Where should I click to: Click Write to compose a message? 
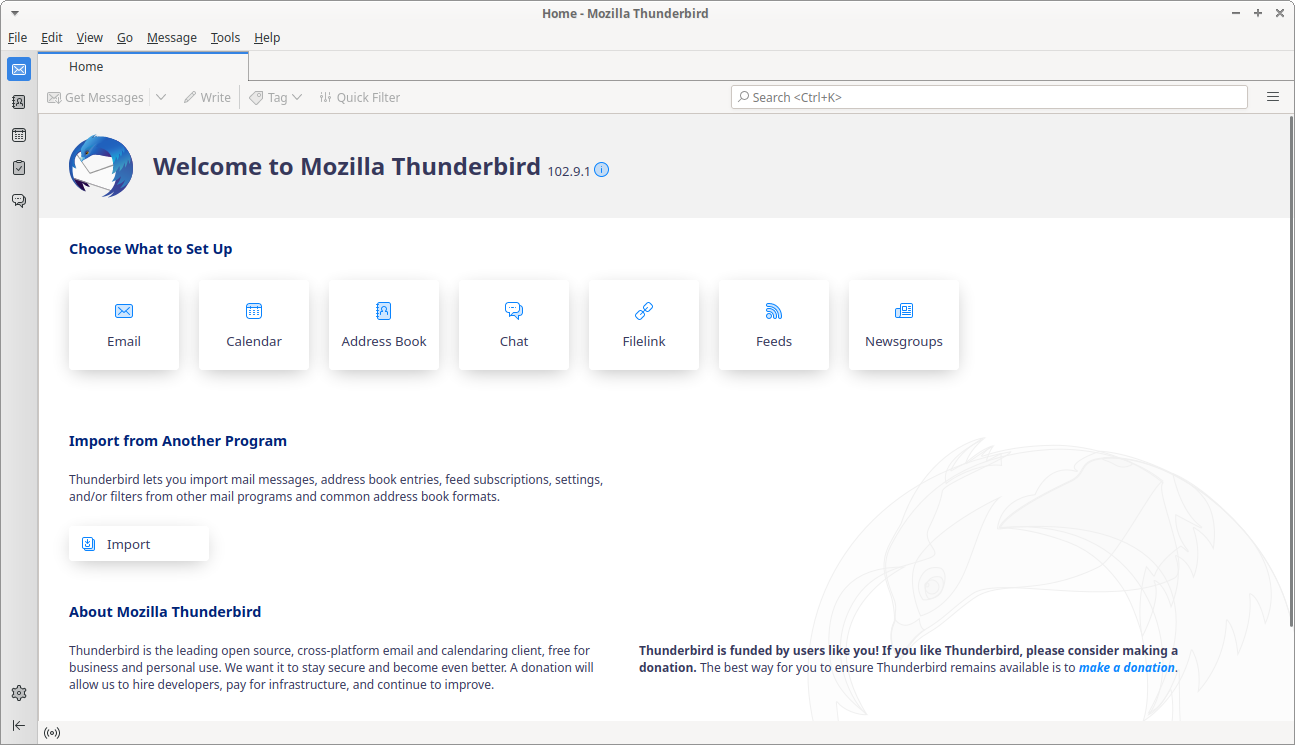[x=207, y=97]
